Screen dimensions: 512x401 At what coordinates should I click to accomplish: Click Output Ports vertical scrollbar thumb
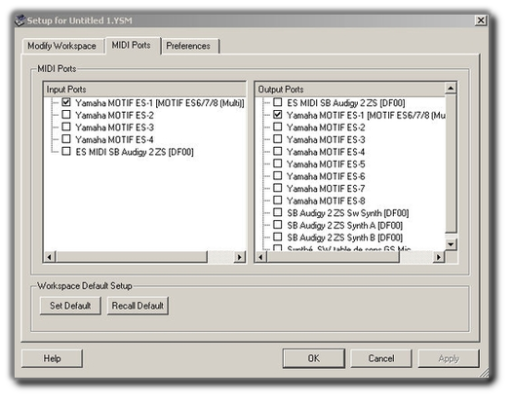[450, 163]
